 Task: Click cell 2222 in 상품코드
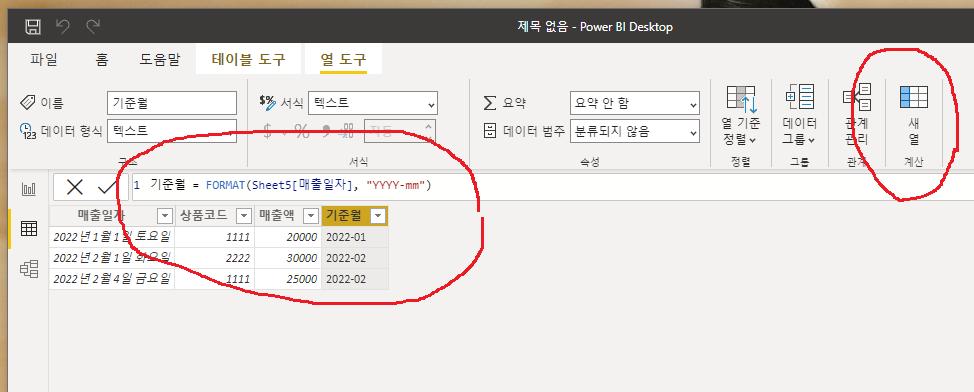click(214, 258)
